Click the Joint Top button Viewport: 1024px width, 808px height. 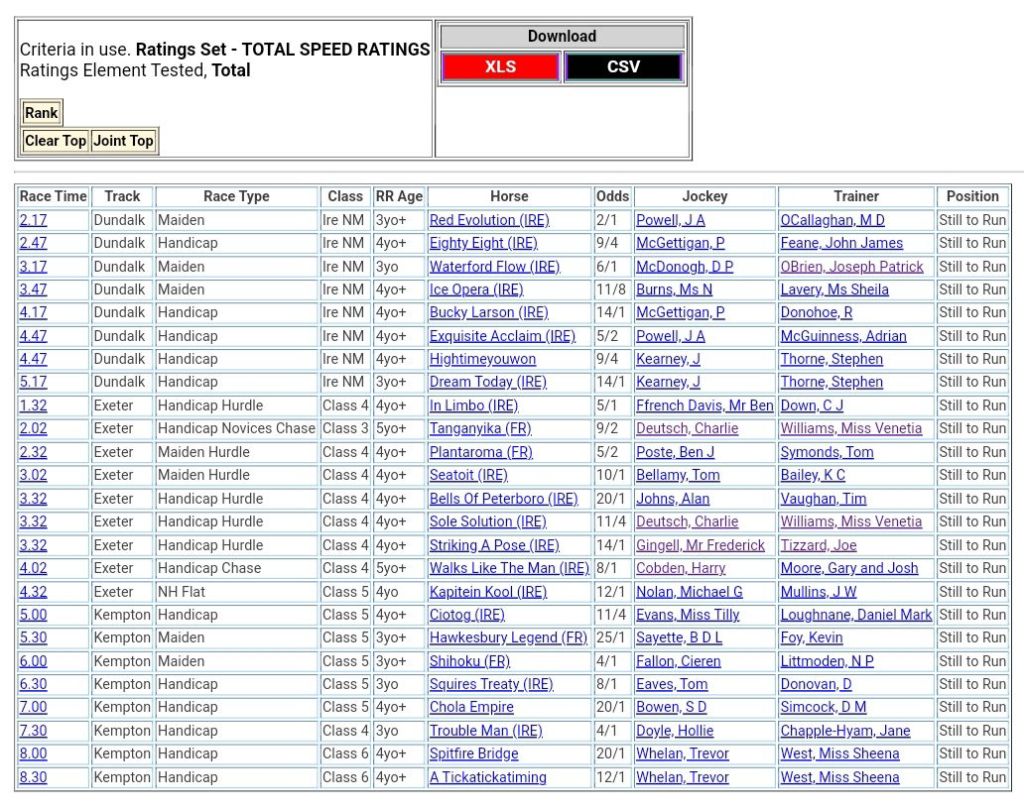click(x=124, y=141)
